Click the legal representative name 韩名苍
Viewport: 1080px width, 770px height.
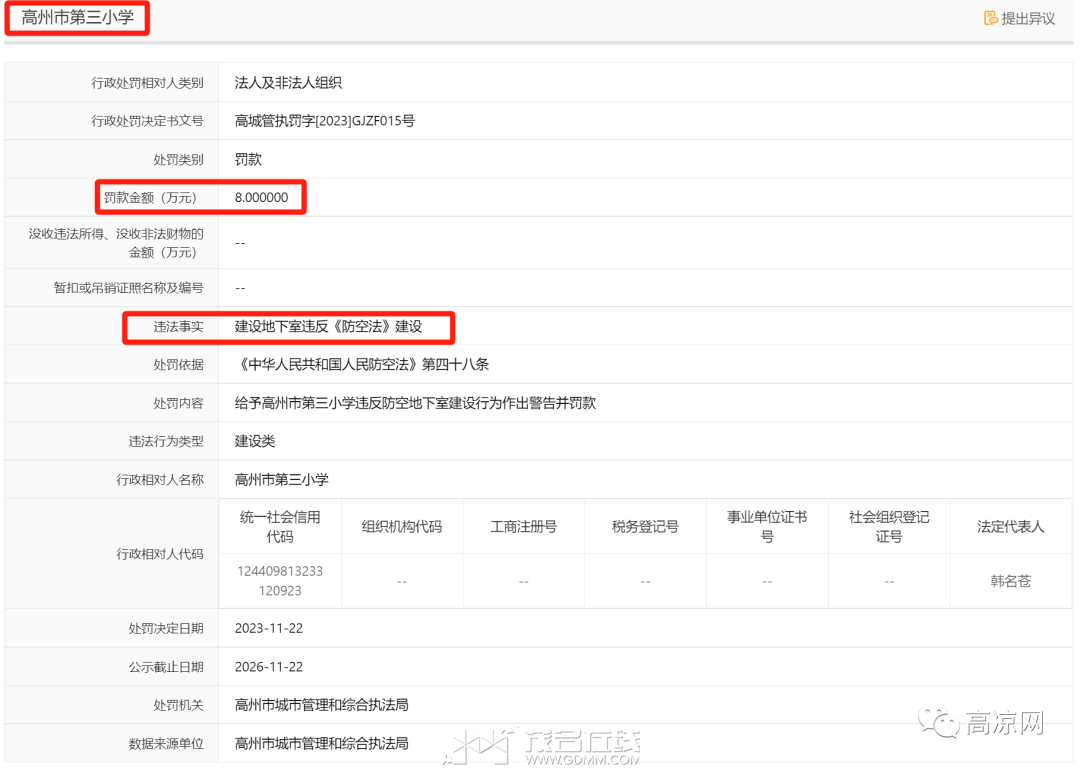[1011, 581]
